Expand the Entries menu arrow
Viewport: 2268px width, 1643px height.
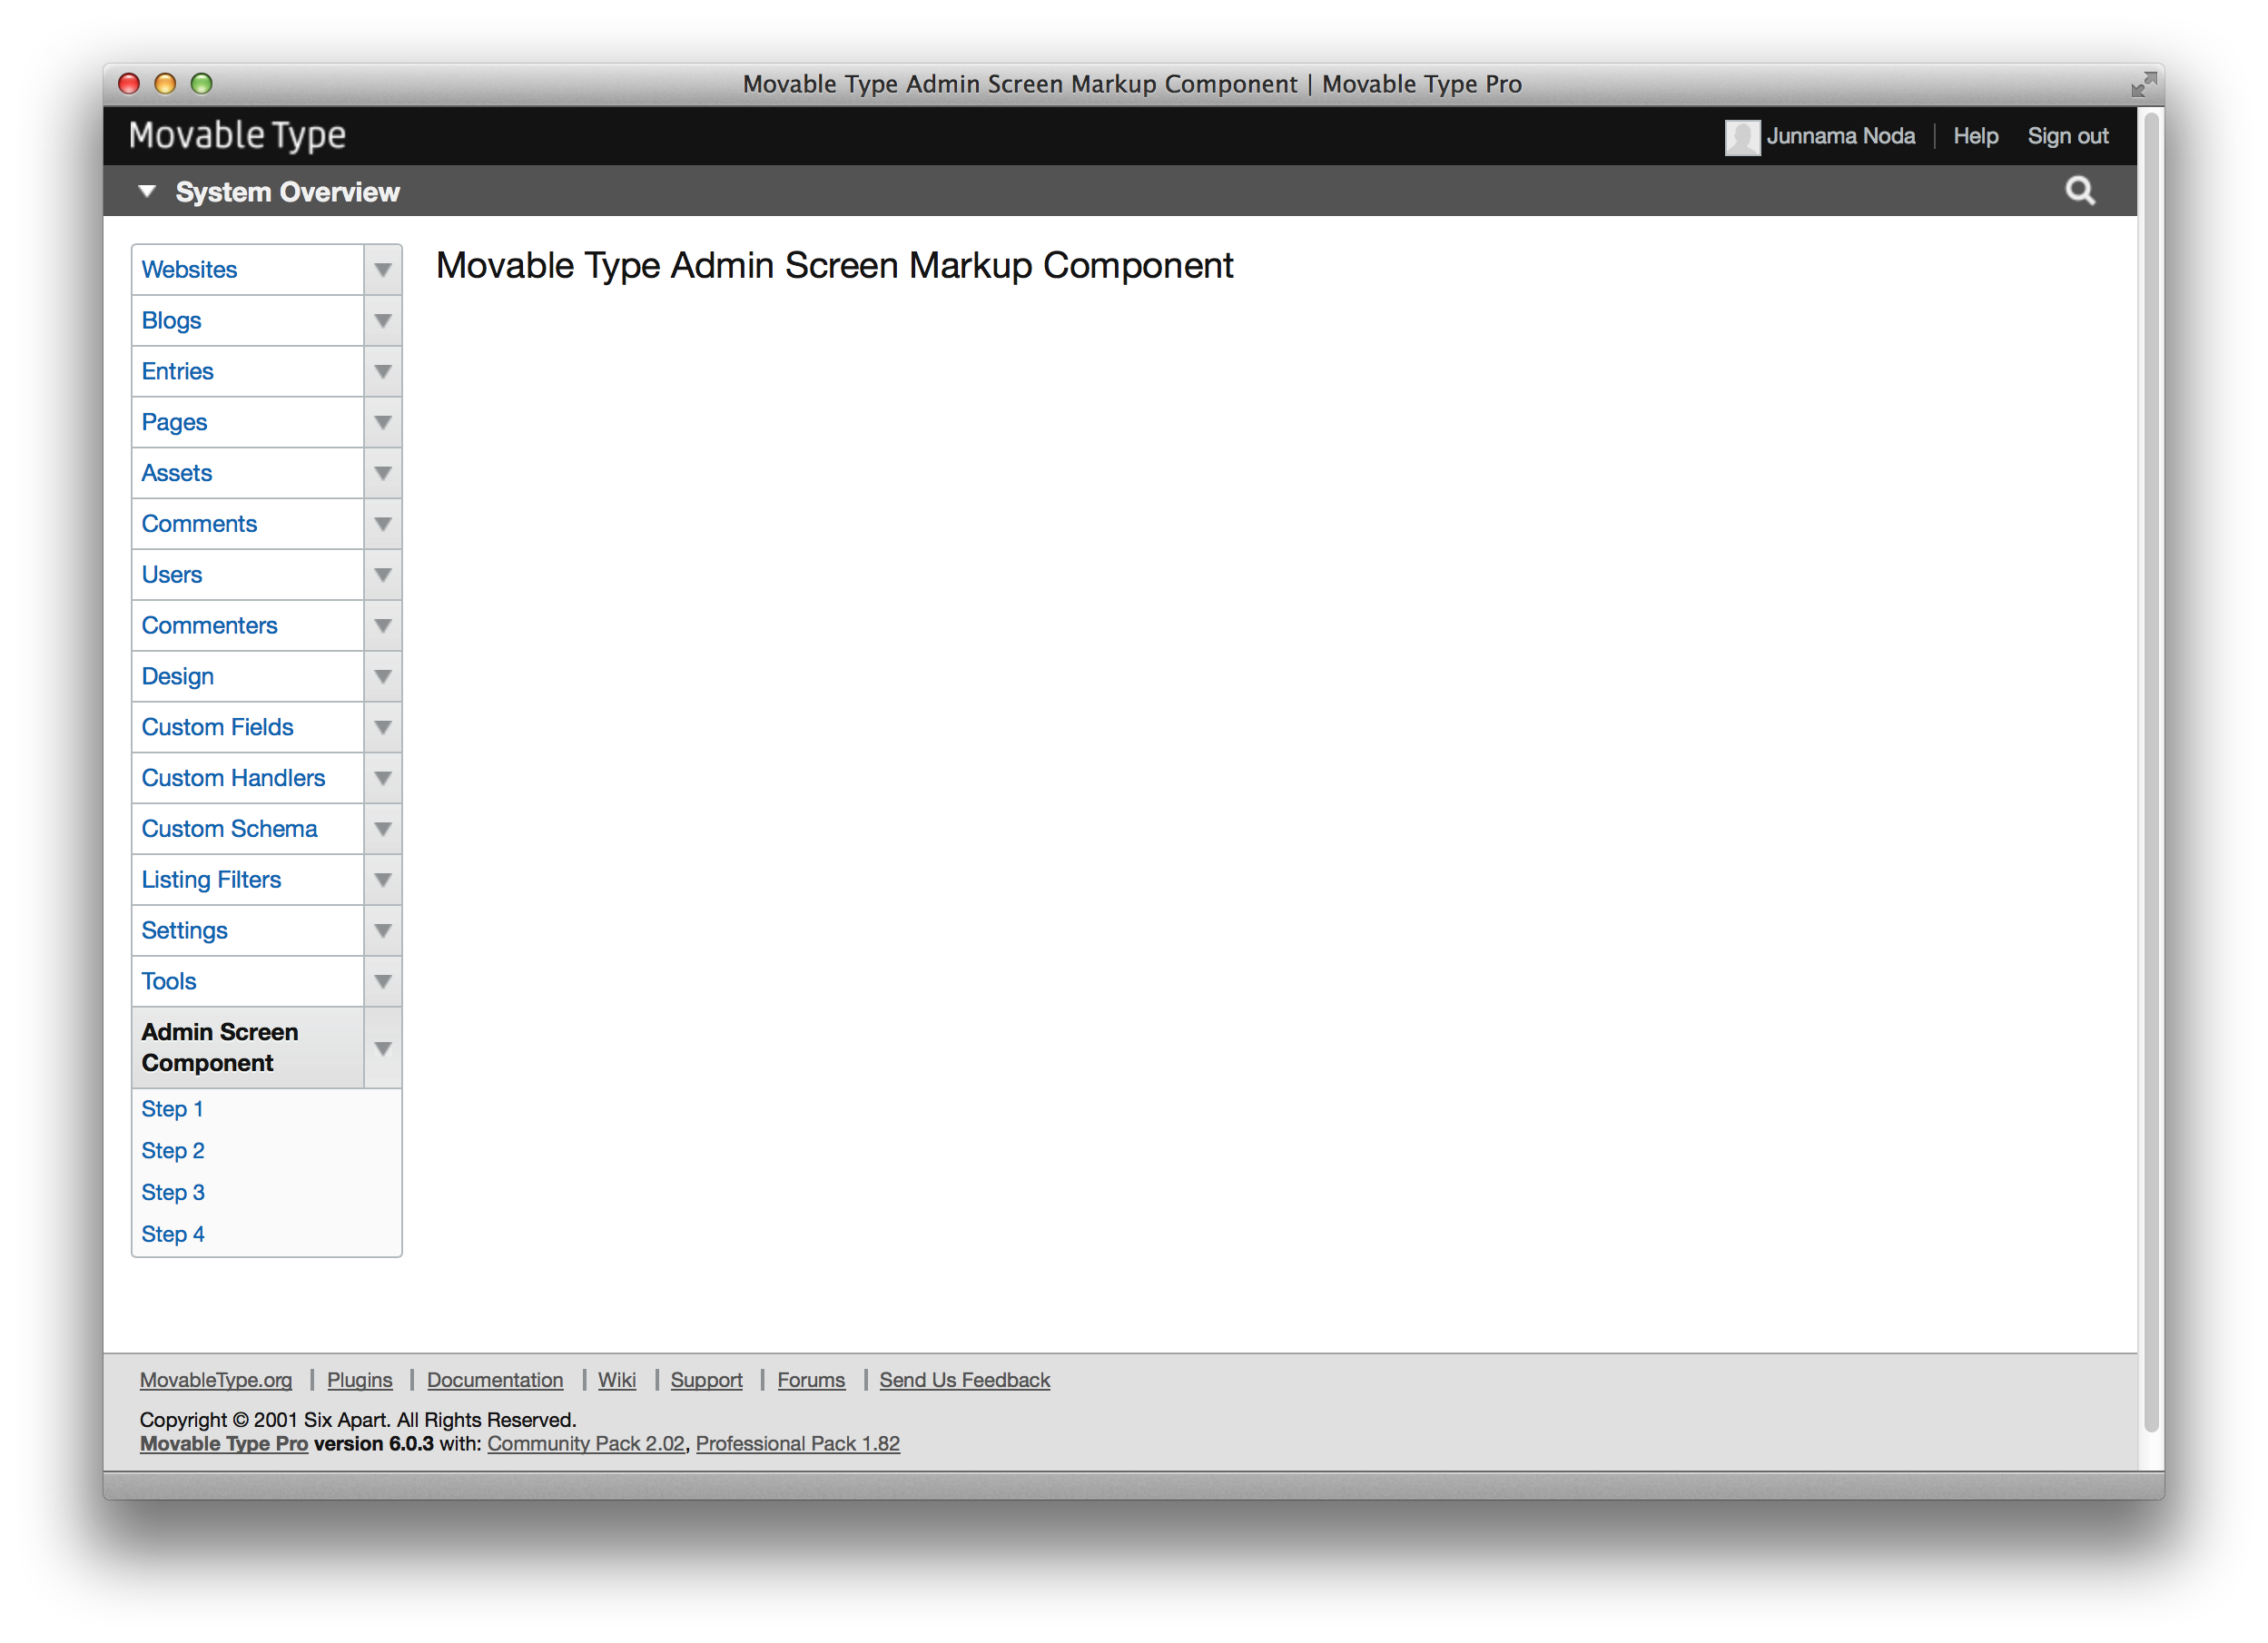382,372
